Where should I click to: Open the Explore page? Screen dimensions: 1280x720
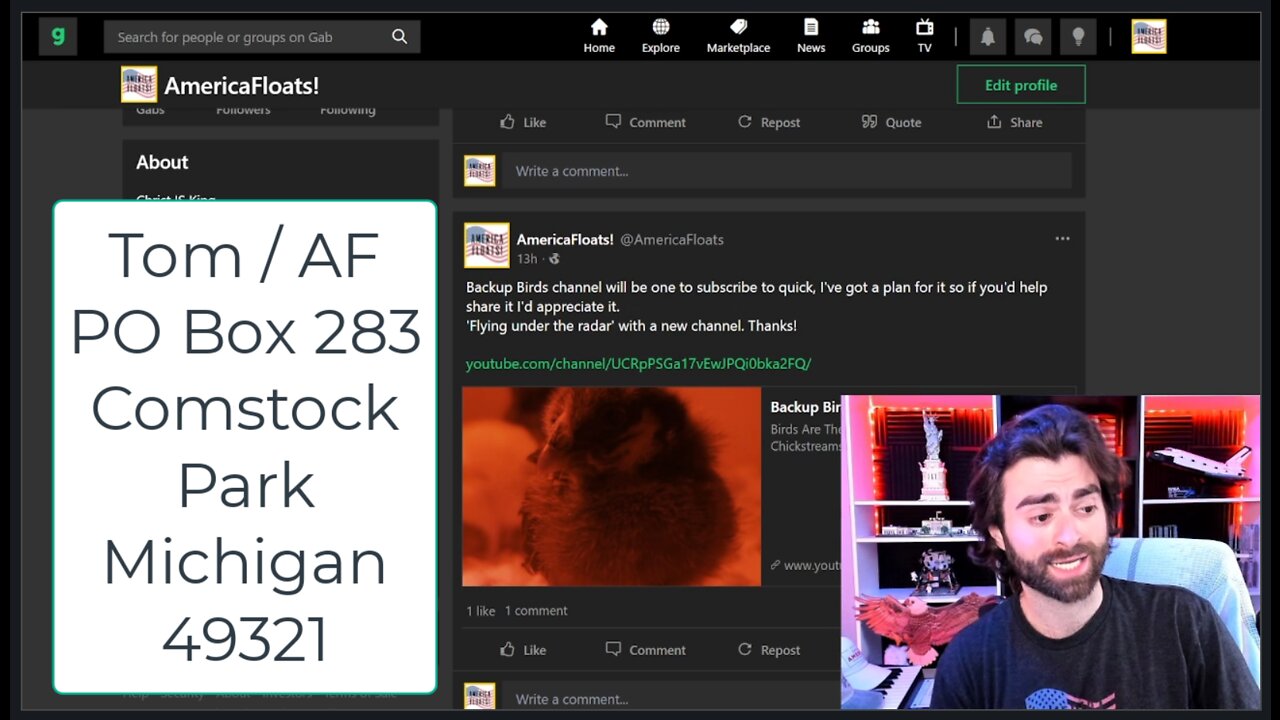click(x=660, y=37)
